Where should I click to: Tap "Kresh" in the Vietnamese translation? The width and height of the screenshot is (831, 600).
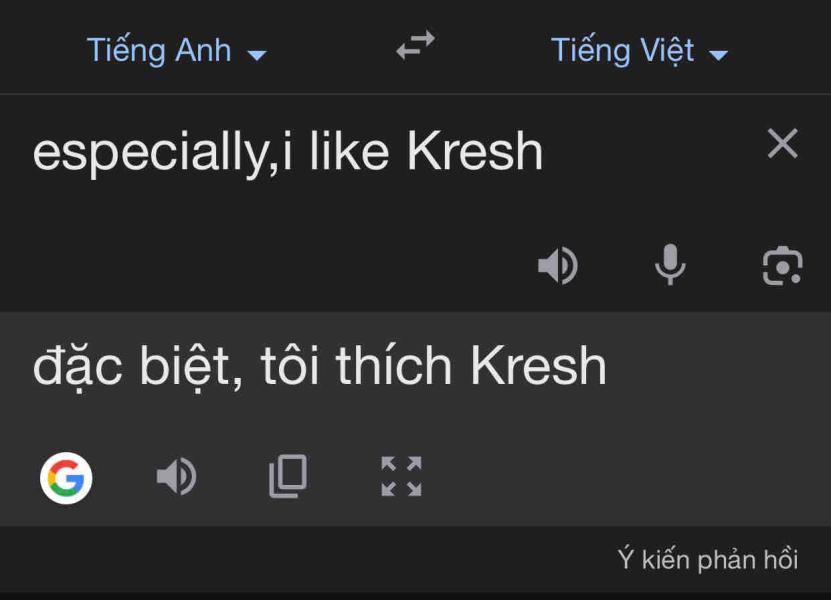coord(538,366)
